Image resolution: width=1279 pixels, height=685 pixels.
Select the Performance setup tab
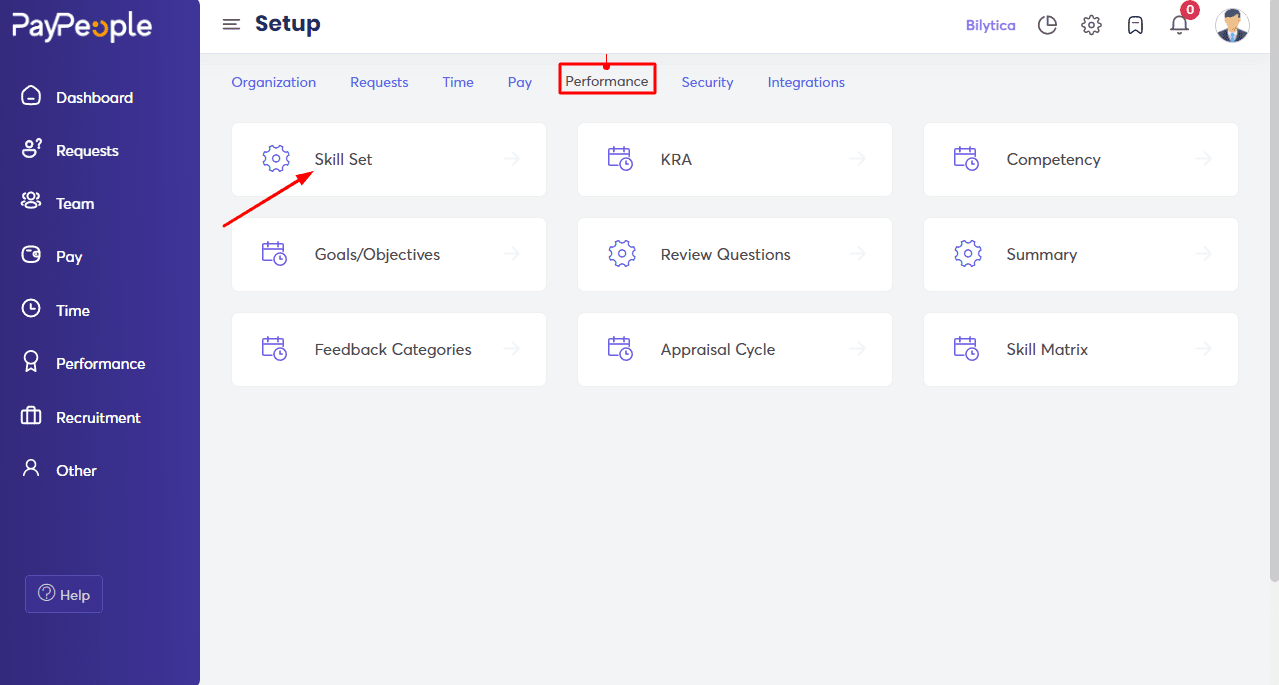tap(607, 81)
